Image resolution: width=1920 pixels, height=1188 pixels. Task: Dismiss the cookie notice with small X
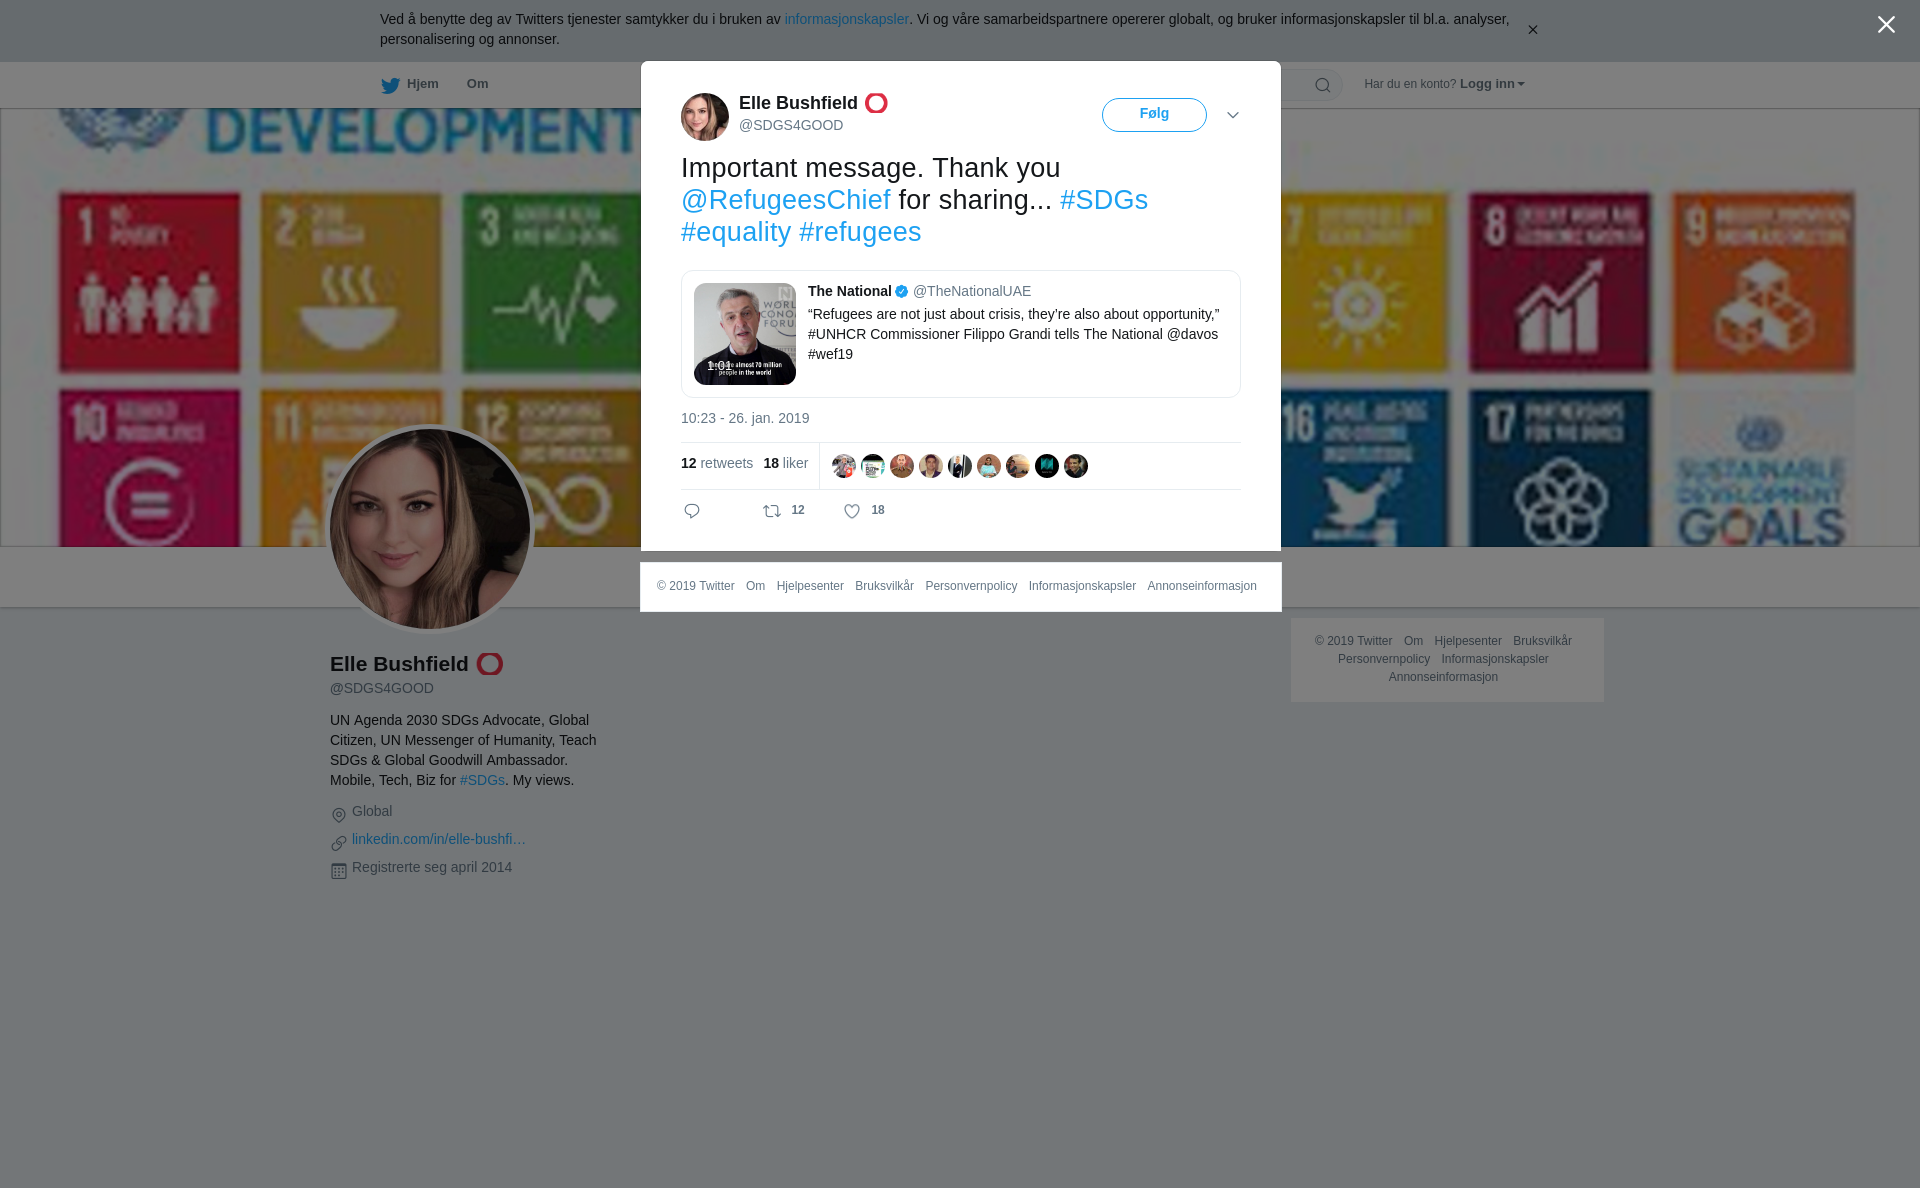coord(1532,30)
